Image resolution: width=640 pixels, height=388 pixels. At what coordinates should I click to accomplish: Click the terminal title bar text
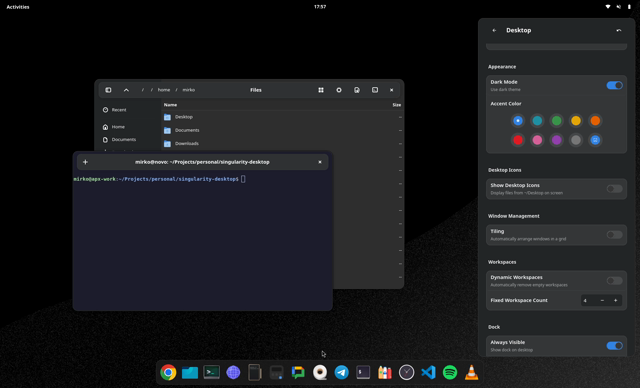coord(202,162)
